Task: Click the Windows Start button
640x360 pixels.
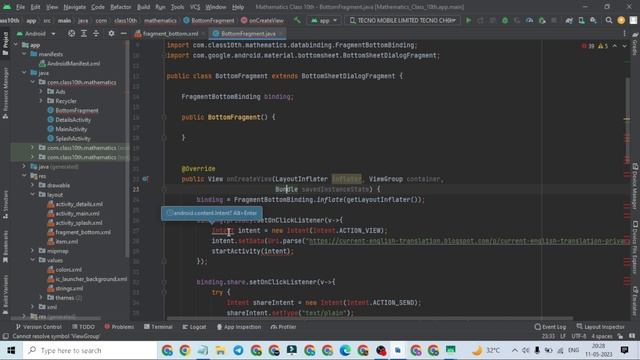Action: [11, 350]
